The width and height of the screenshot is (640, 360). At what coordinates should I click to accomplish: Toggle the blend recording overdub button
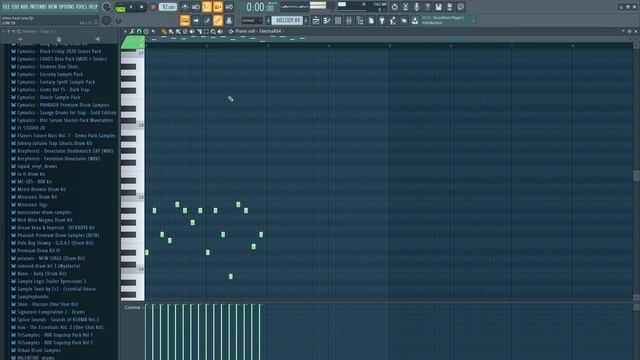[218, 7]
